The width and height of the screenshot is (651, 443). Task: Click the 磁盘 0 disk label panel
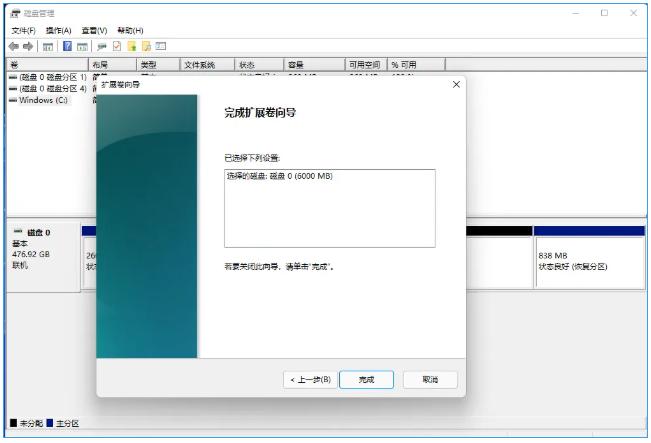pos(44,257)
